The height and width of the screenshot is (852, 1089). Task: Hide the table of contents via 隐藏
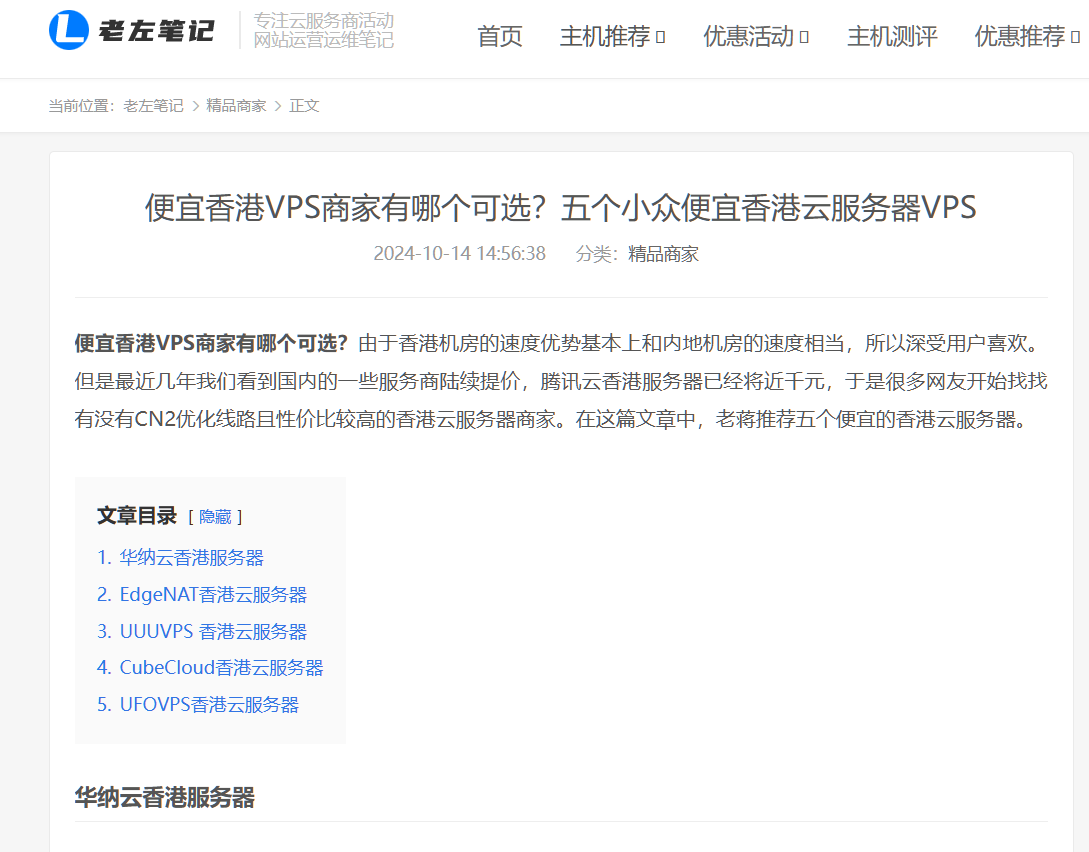(215, 517)
